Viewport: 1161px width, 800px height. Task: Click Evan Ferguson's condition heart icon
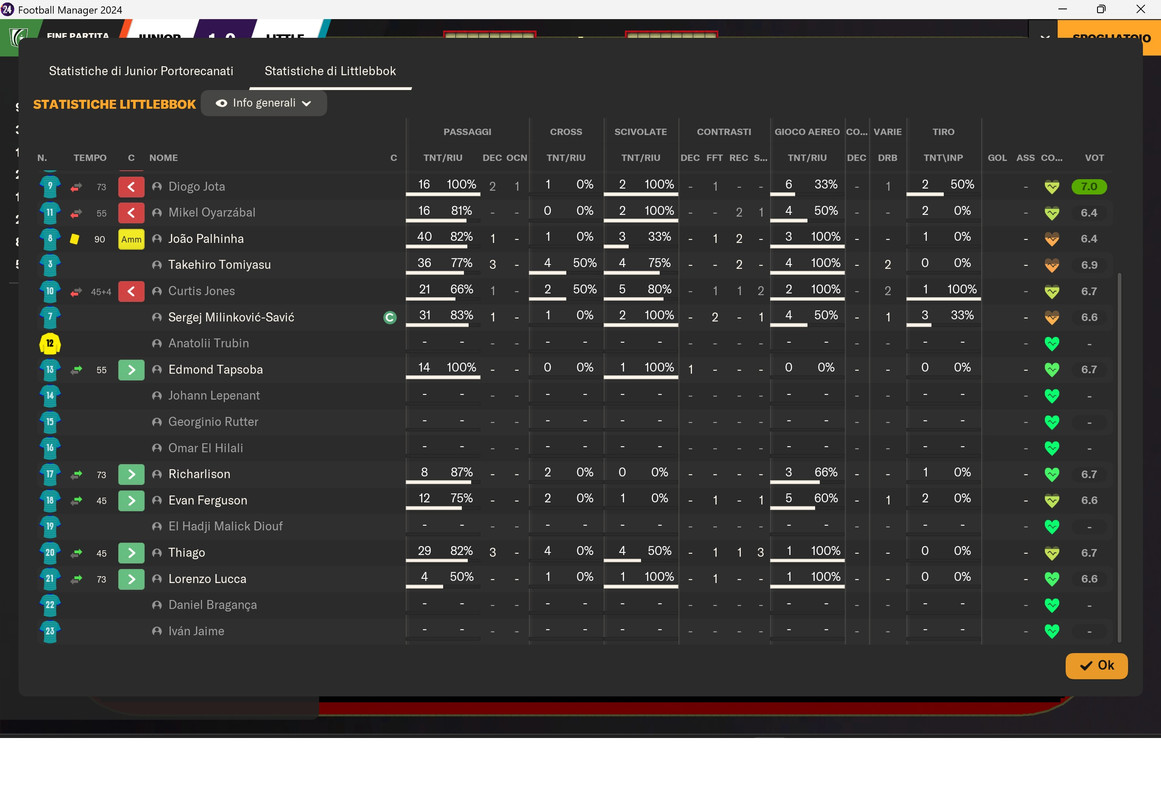tap(1051, 500)
